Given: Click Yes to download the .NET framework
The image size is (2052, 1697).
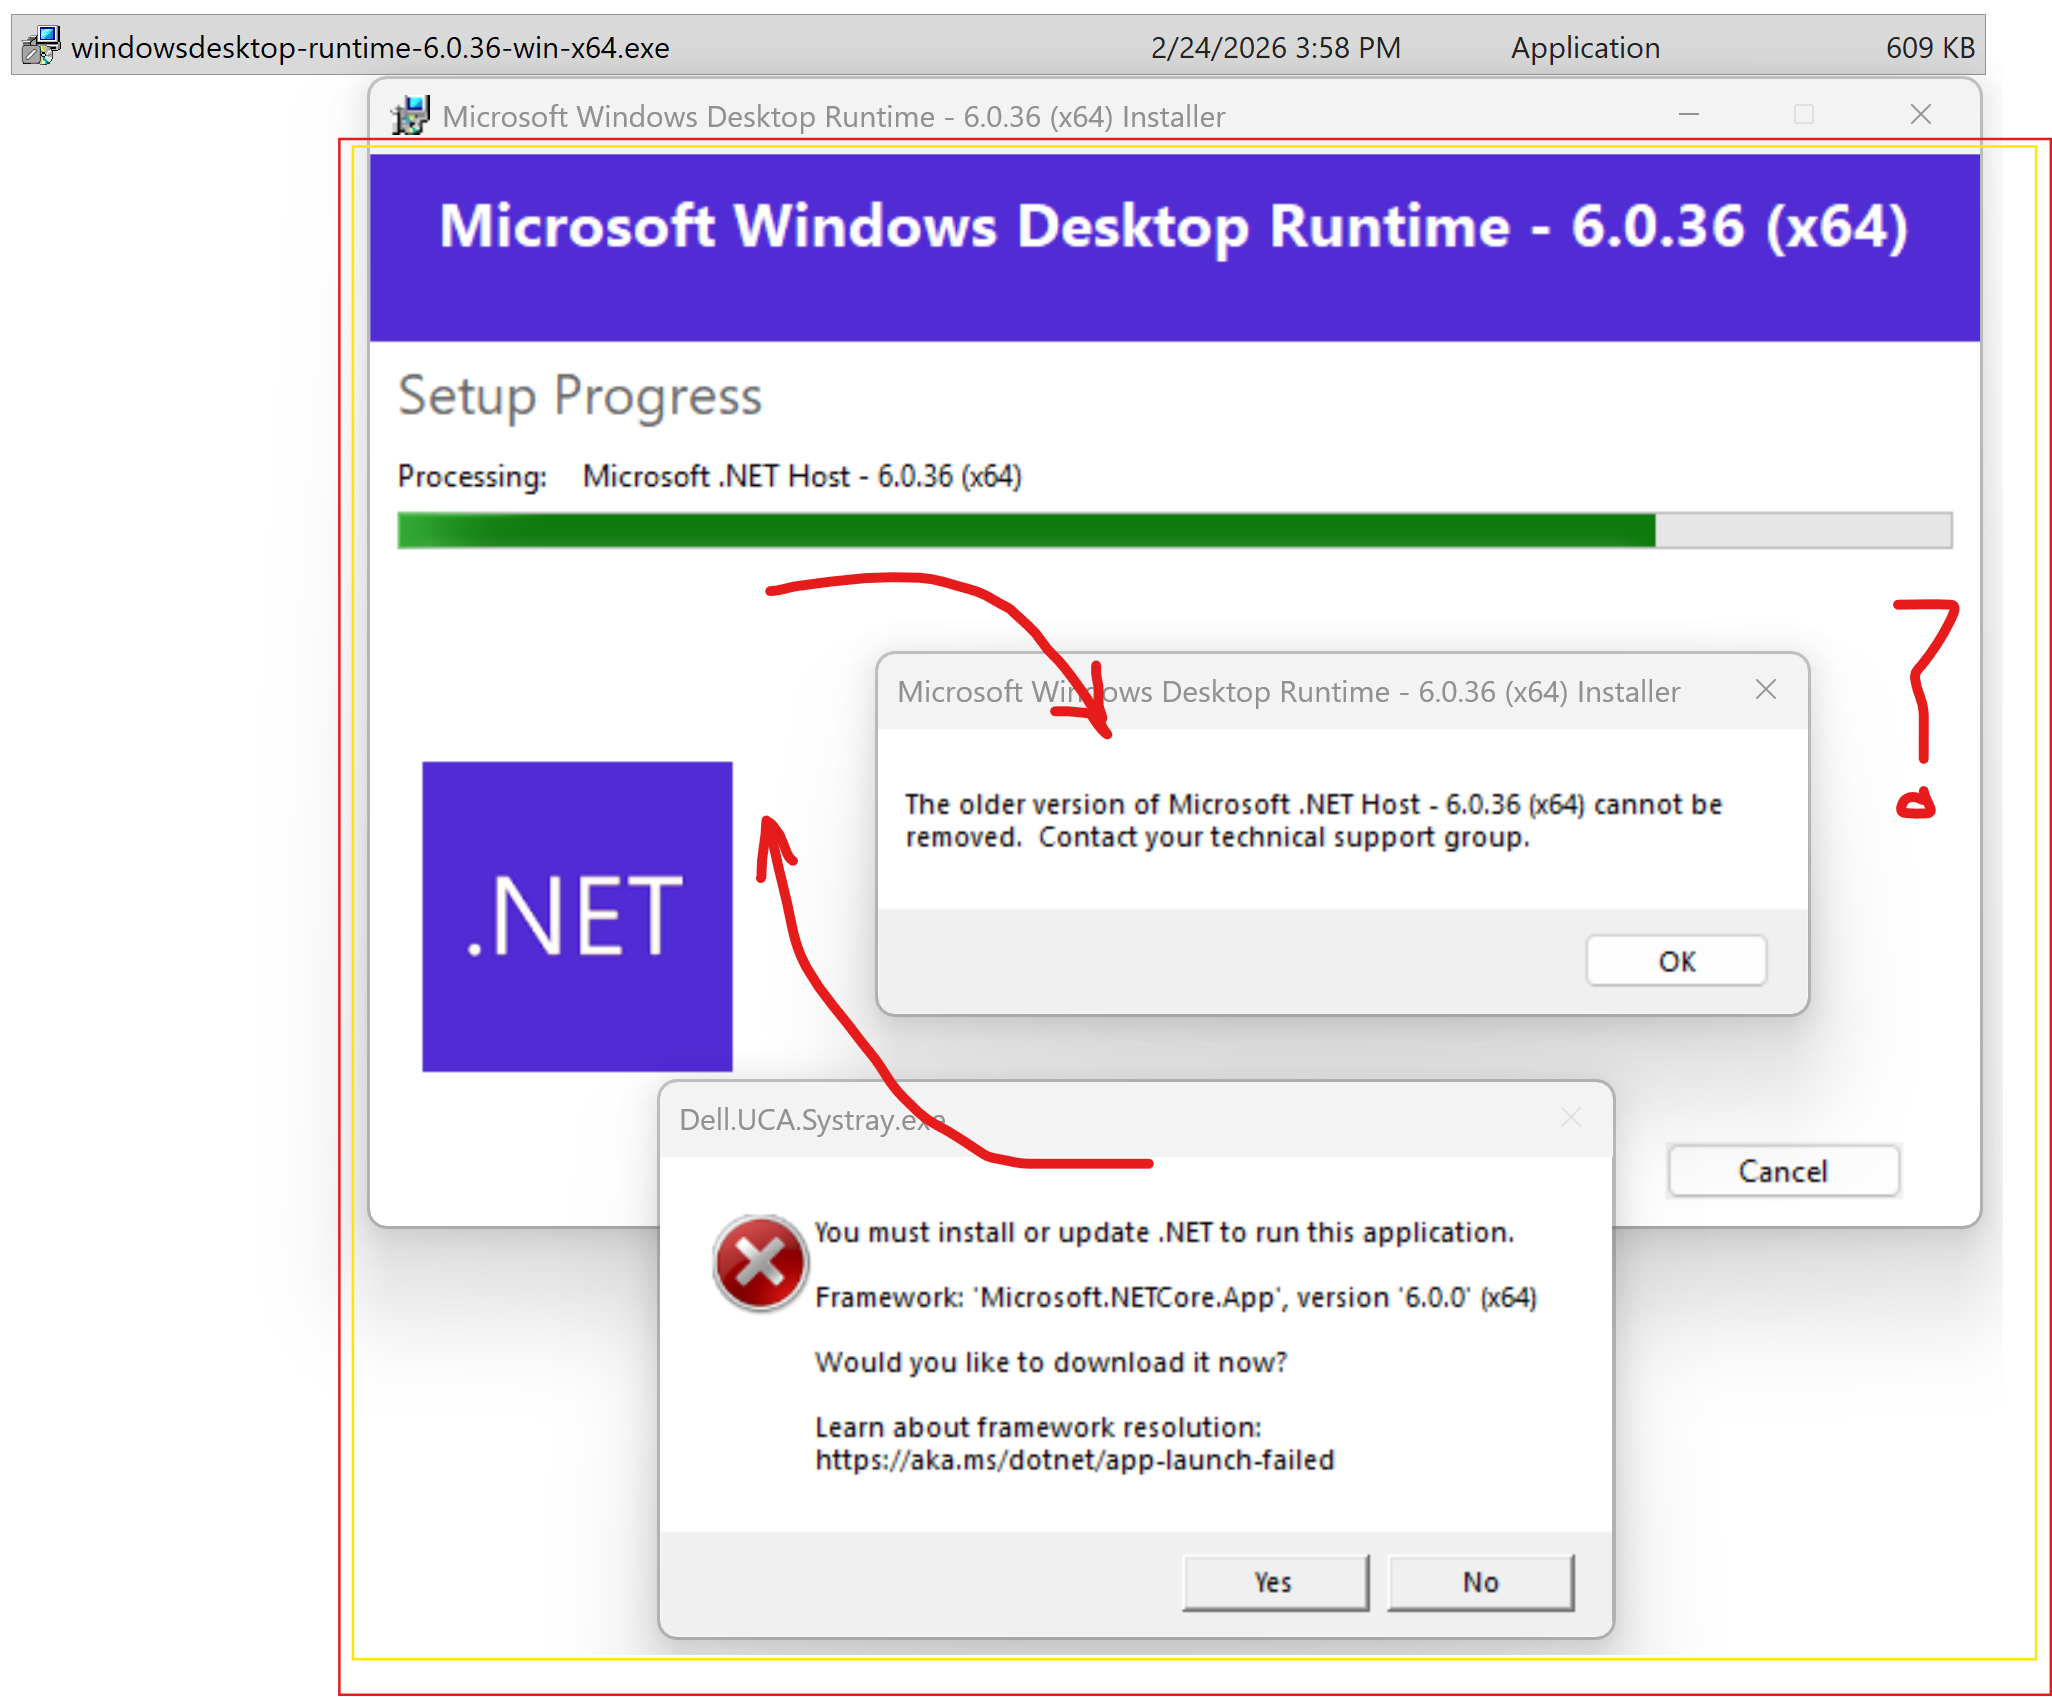Looking at the screenshot, I should pyautogui.click(x=1274, y=1581).
